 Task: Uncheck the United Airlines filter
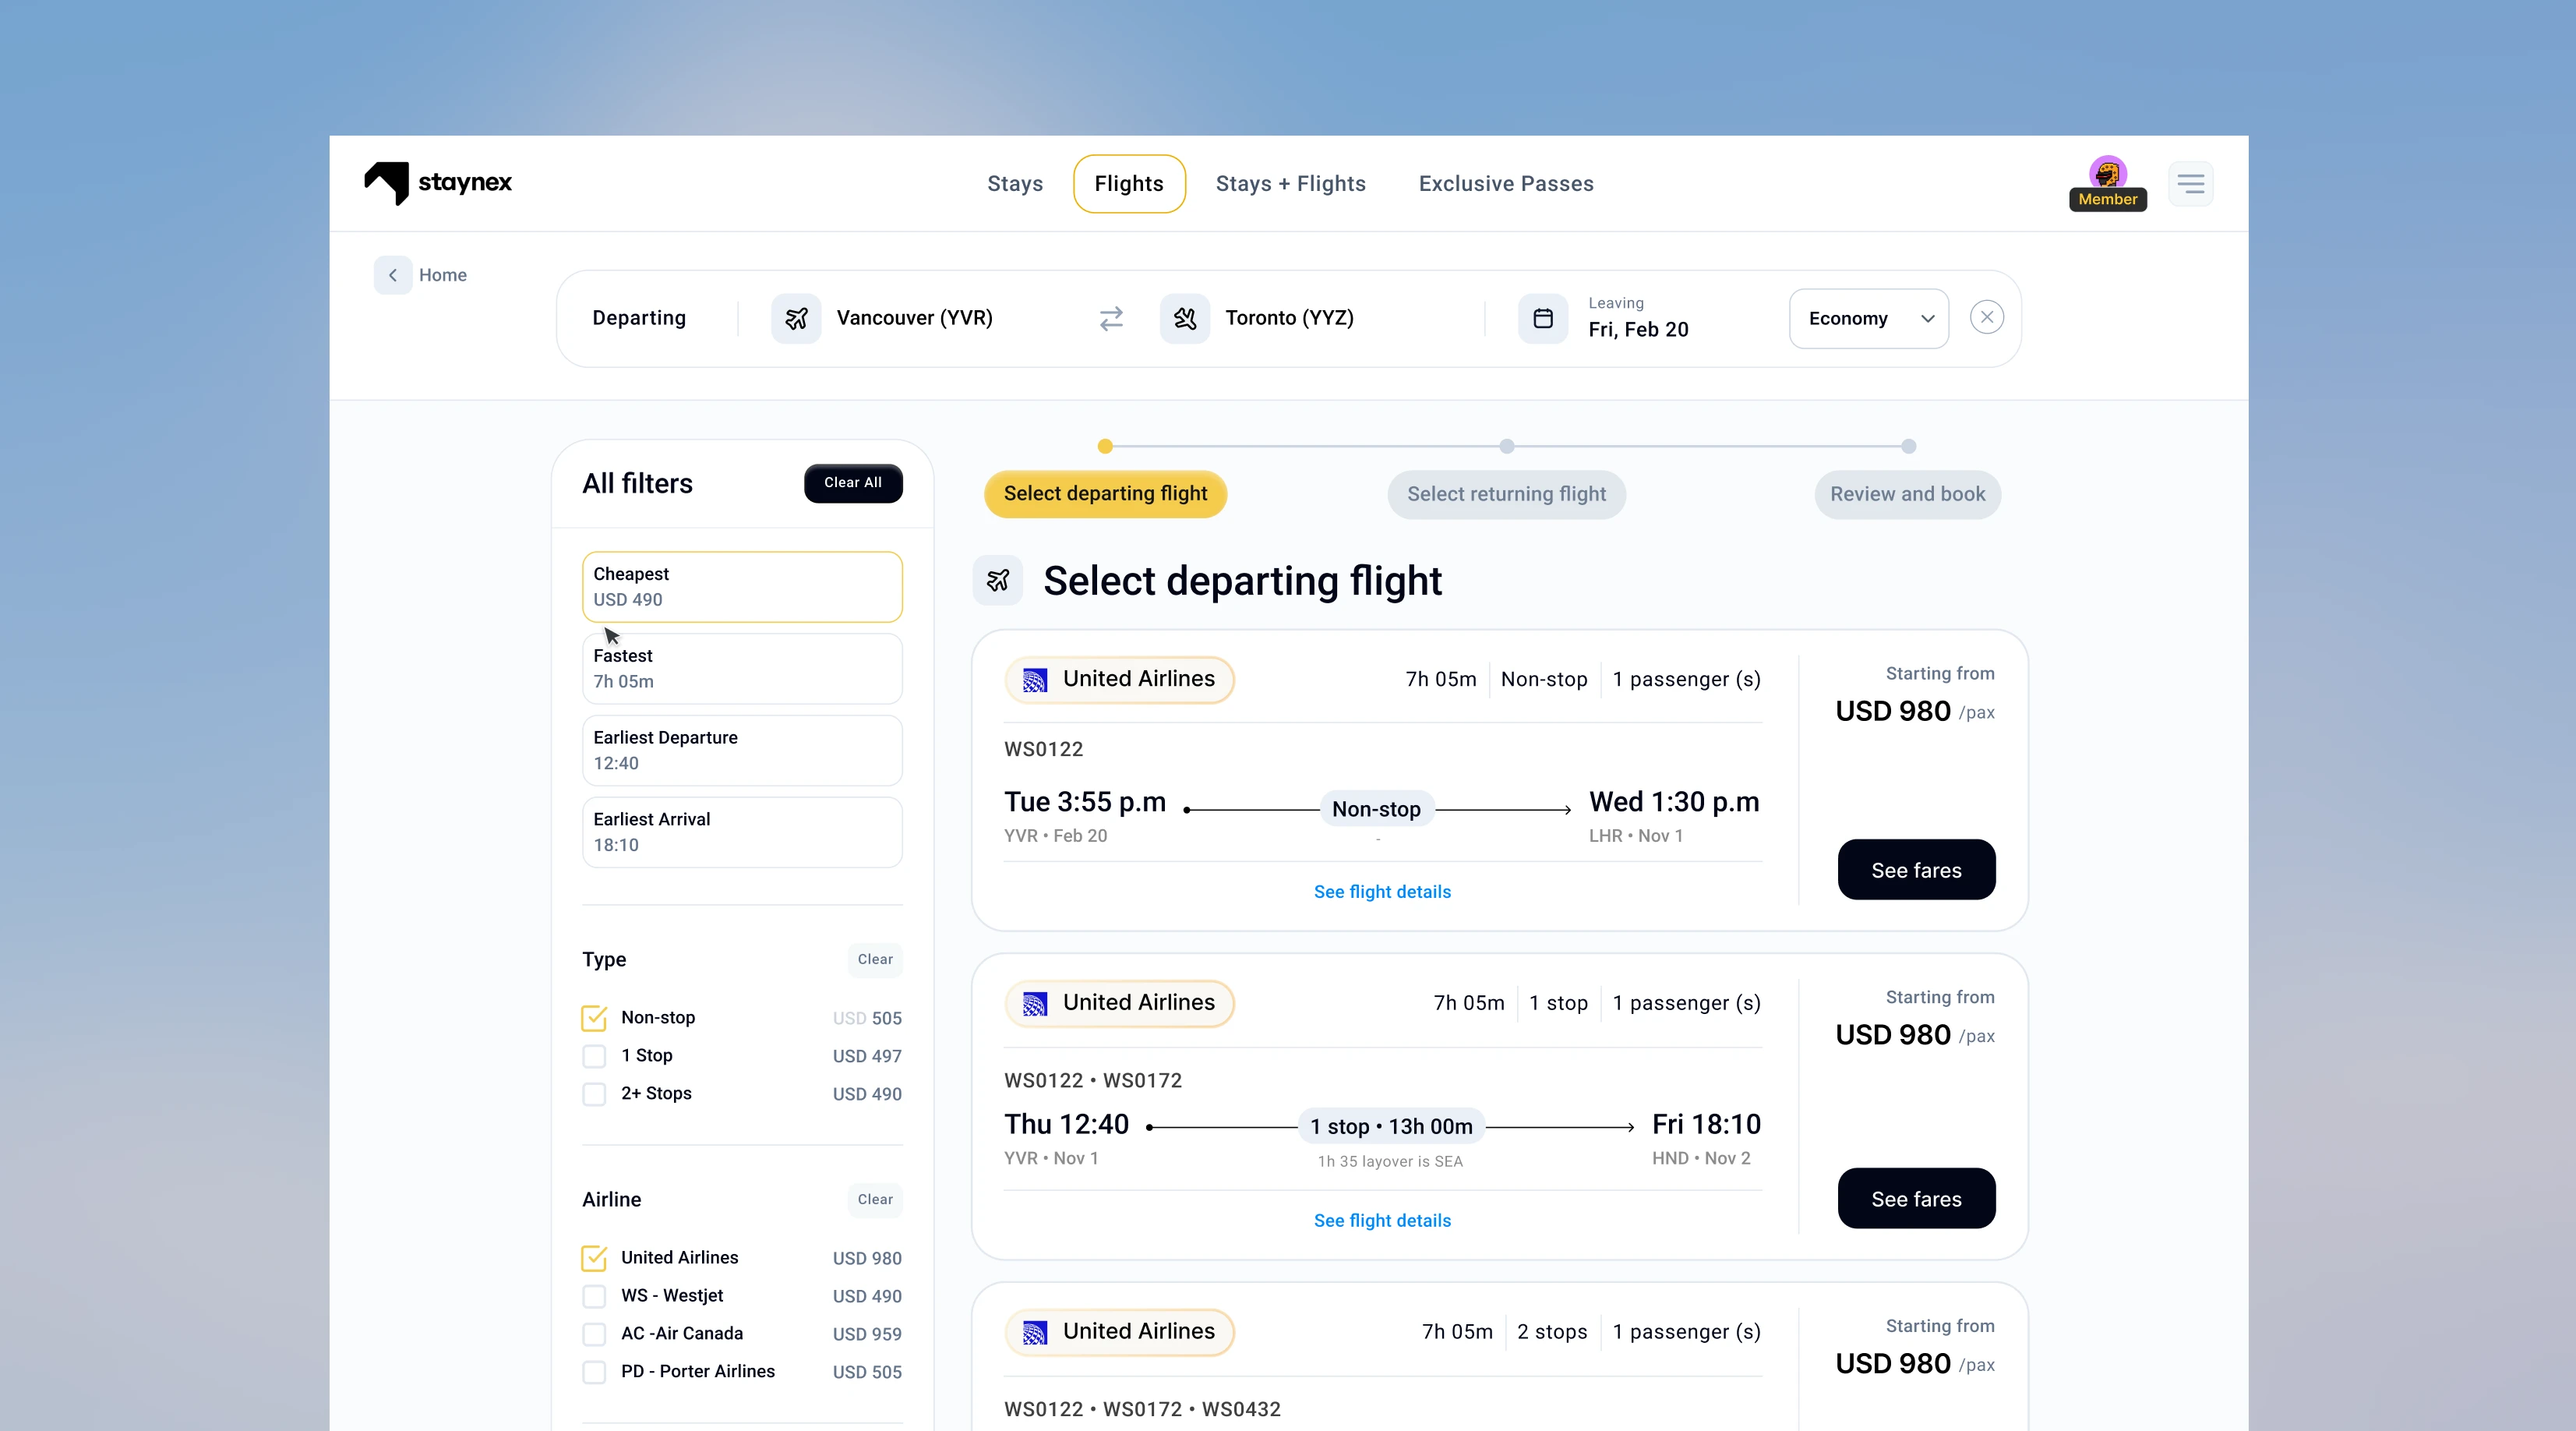point(594,1258)
